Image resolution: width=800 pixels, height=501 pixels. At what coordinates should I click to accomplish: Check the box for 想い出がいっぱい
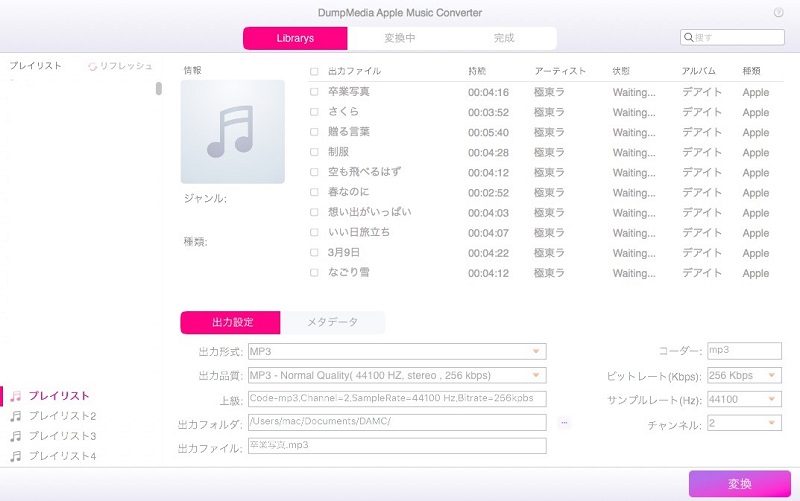[x=314, y=212]
